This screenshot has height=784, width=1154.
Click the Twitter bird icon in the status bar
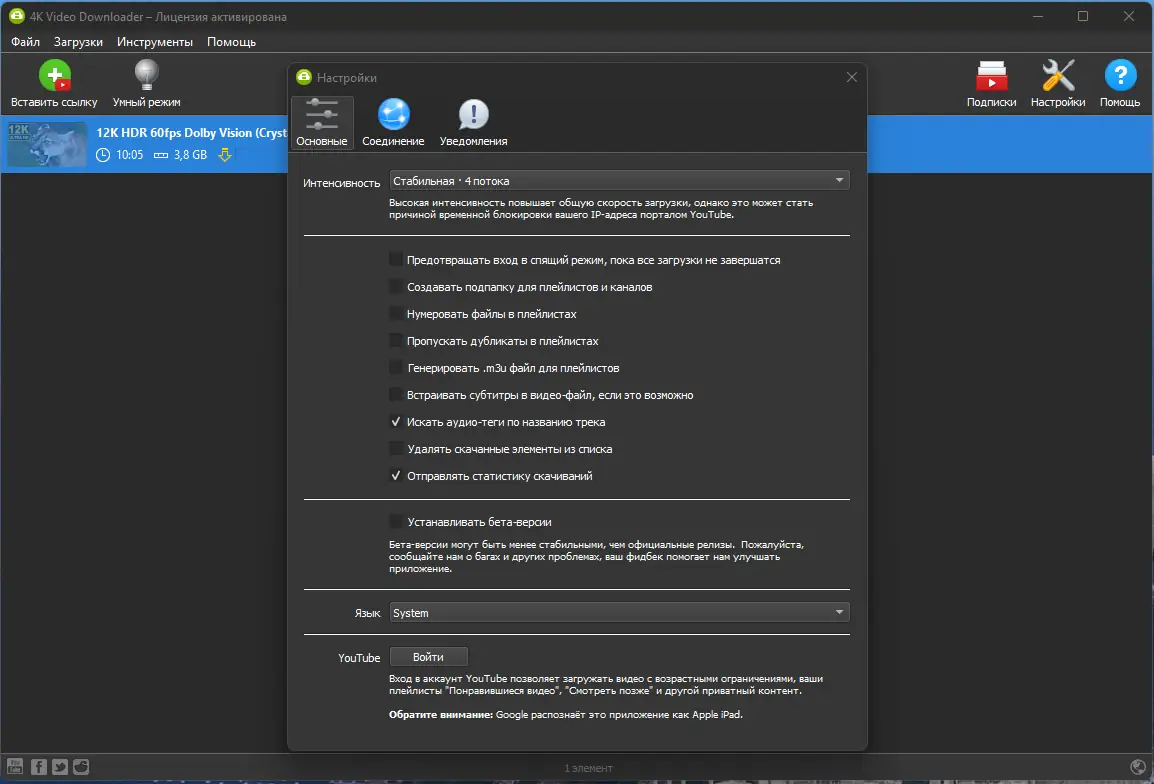pyautogui.click(x=60, y=766)
